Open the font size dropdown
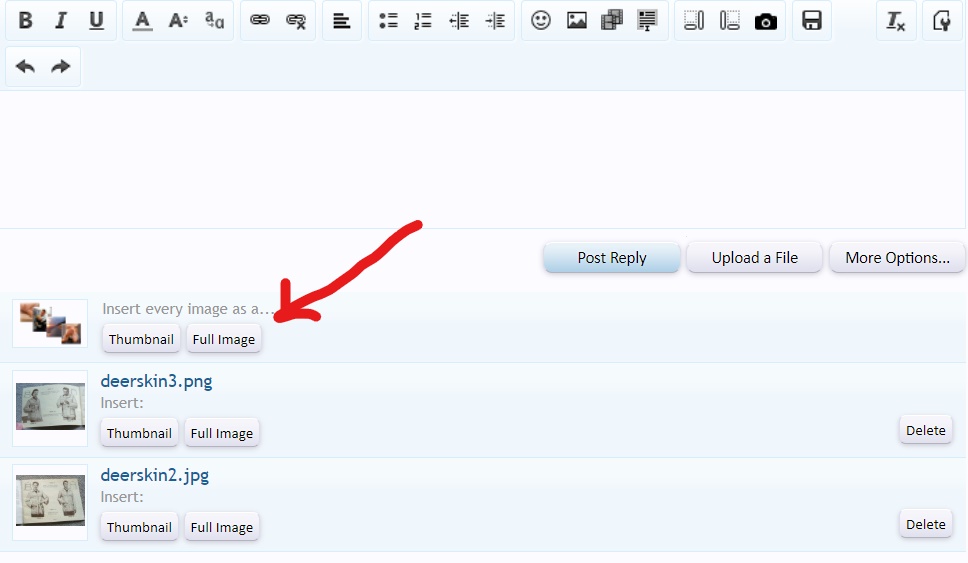The height and width of the screenshot is (563, 968). 178,21
